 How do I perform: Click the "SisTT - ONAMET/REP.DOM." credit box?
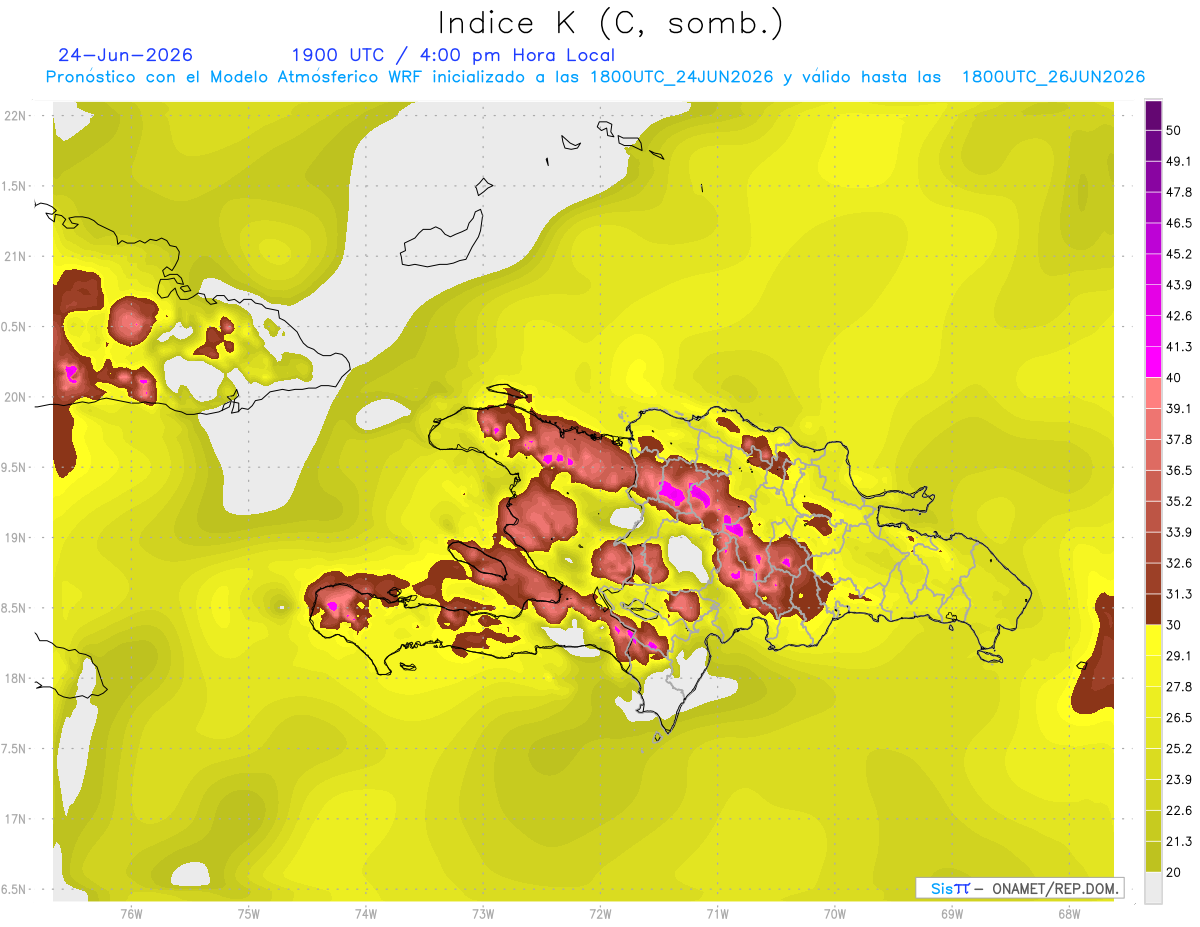[1019, 888]
